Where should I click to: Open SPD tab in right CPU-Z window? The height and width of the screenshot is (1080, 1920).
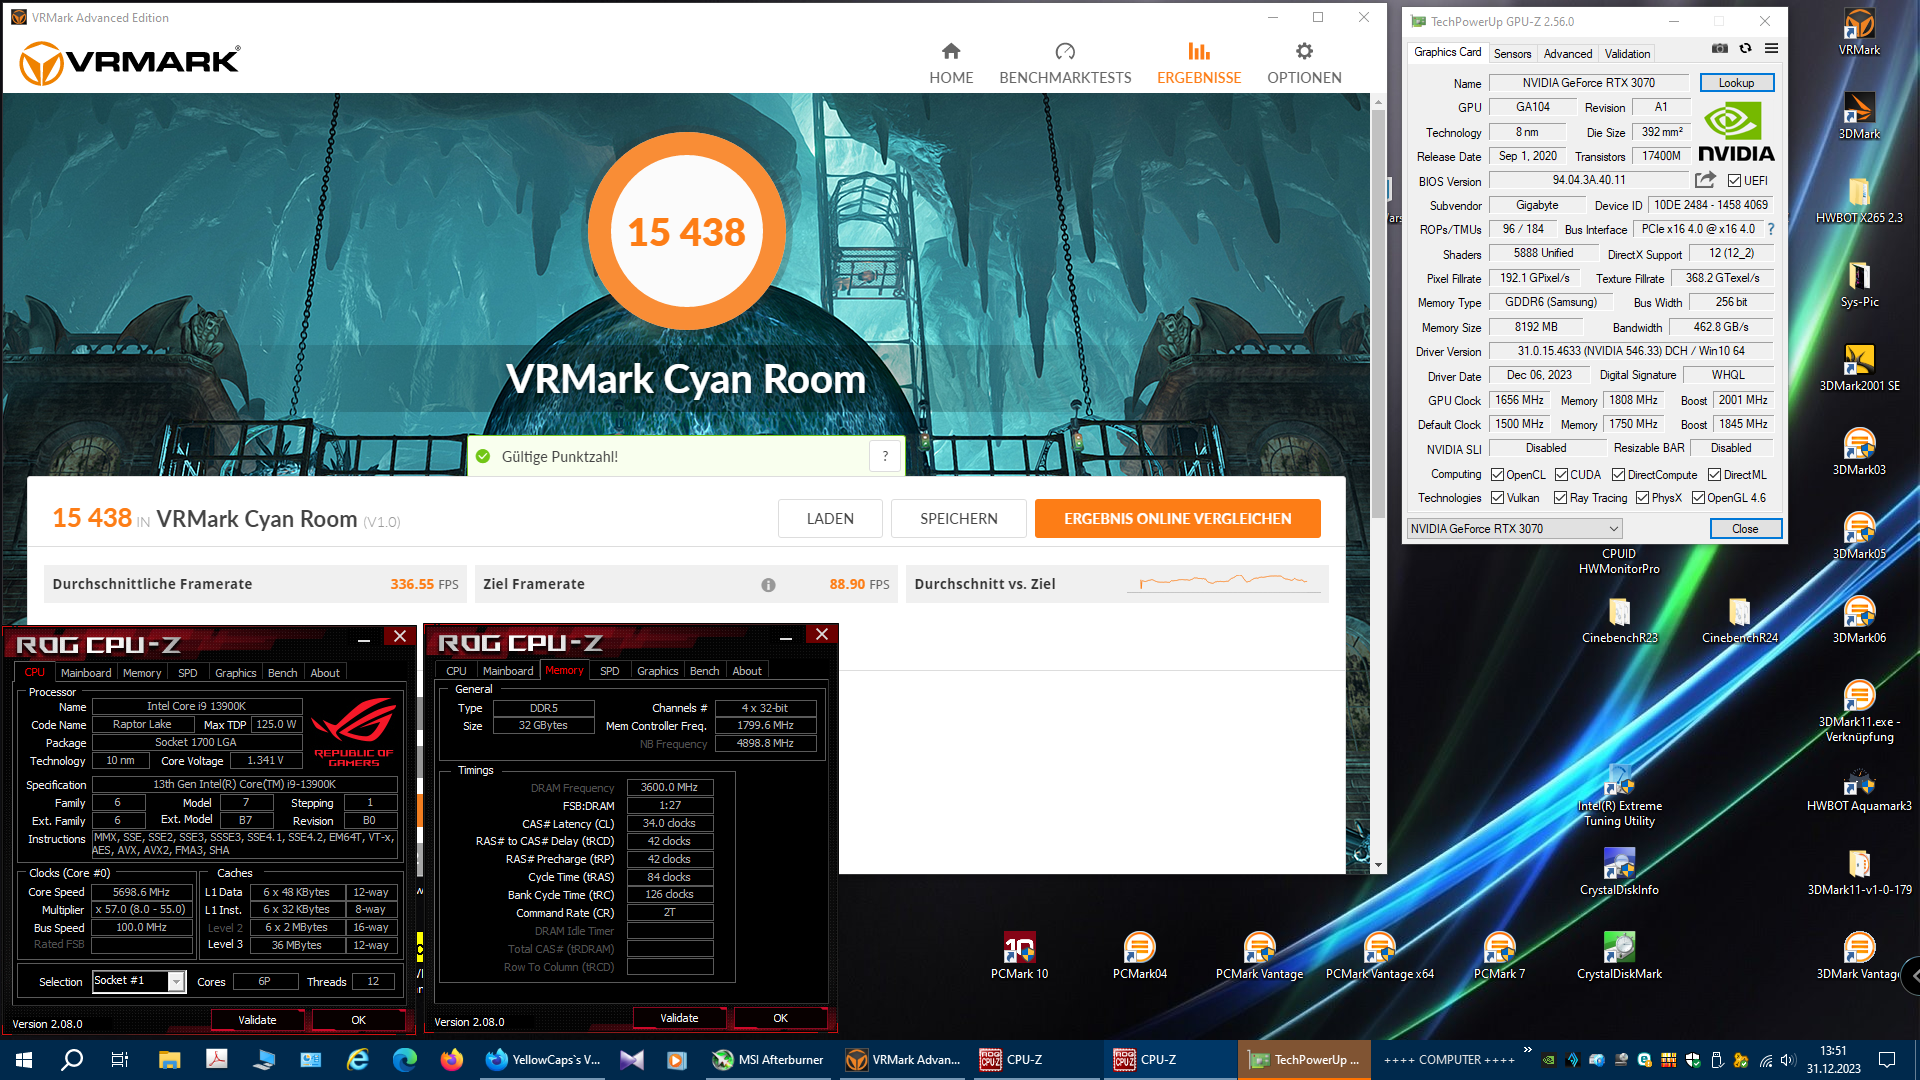[610, 671]
